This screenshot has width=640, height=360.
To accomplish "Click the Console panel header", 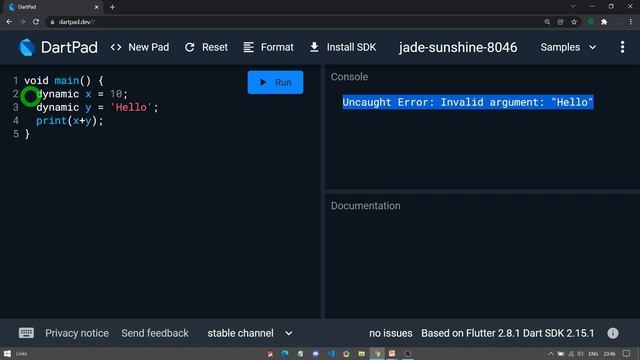I will click(349, 77).
